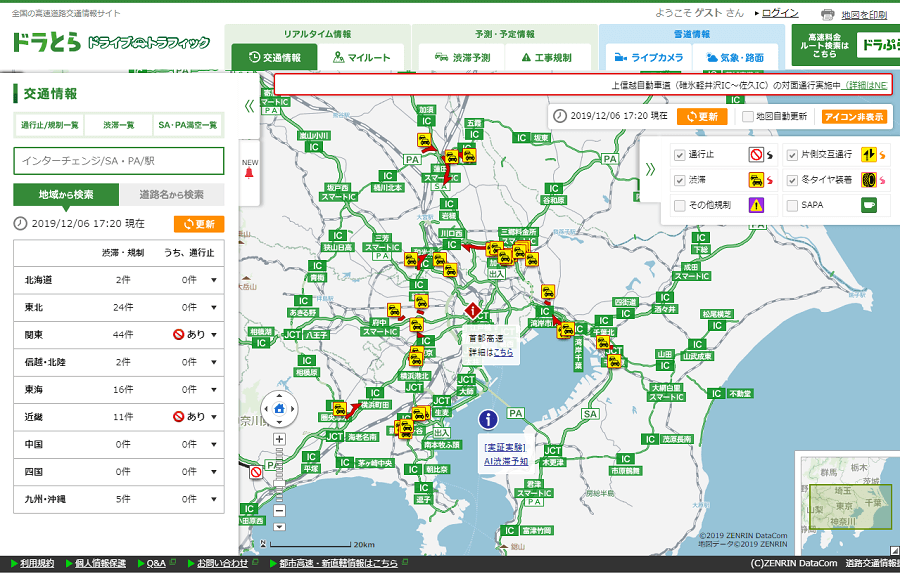The width and height of the screenshot is (900, 574).
Task: Click the clock icon beside map timestamp
Action: (x=560, y=116)
